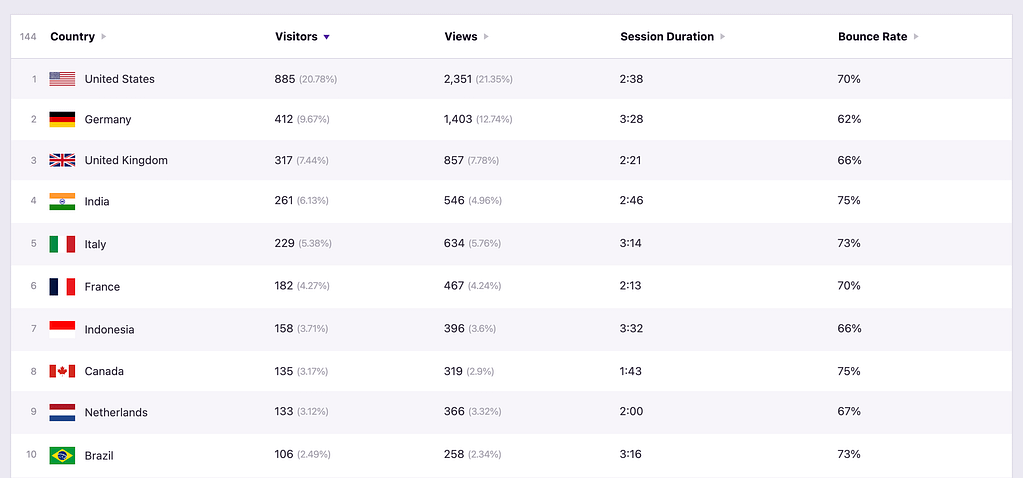Screen dimensions: 1023x478
Task: Sort table by Country column arrow
Action: coord(104,37)
